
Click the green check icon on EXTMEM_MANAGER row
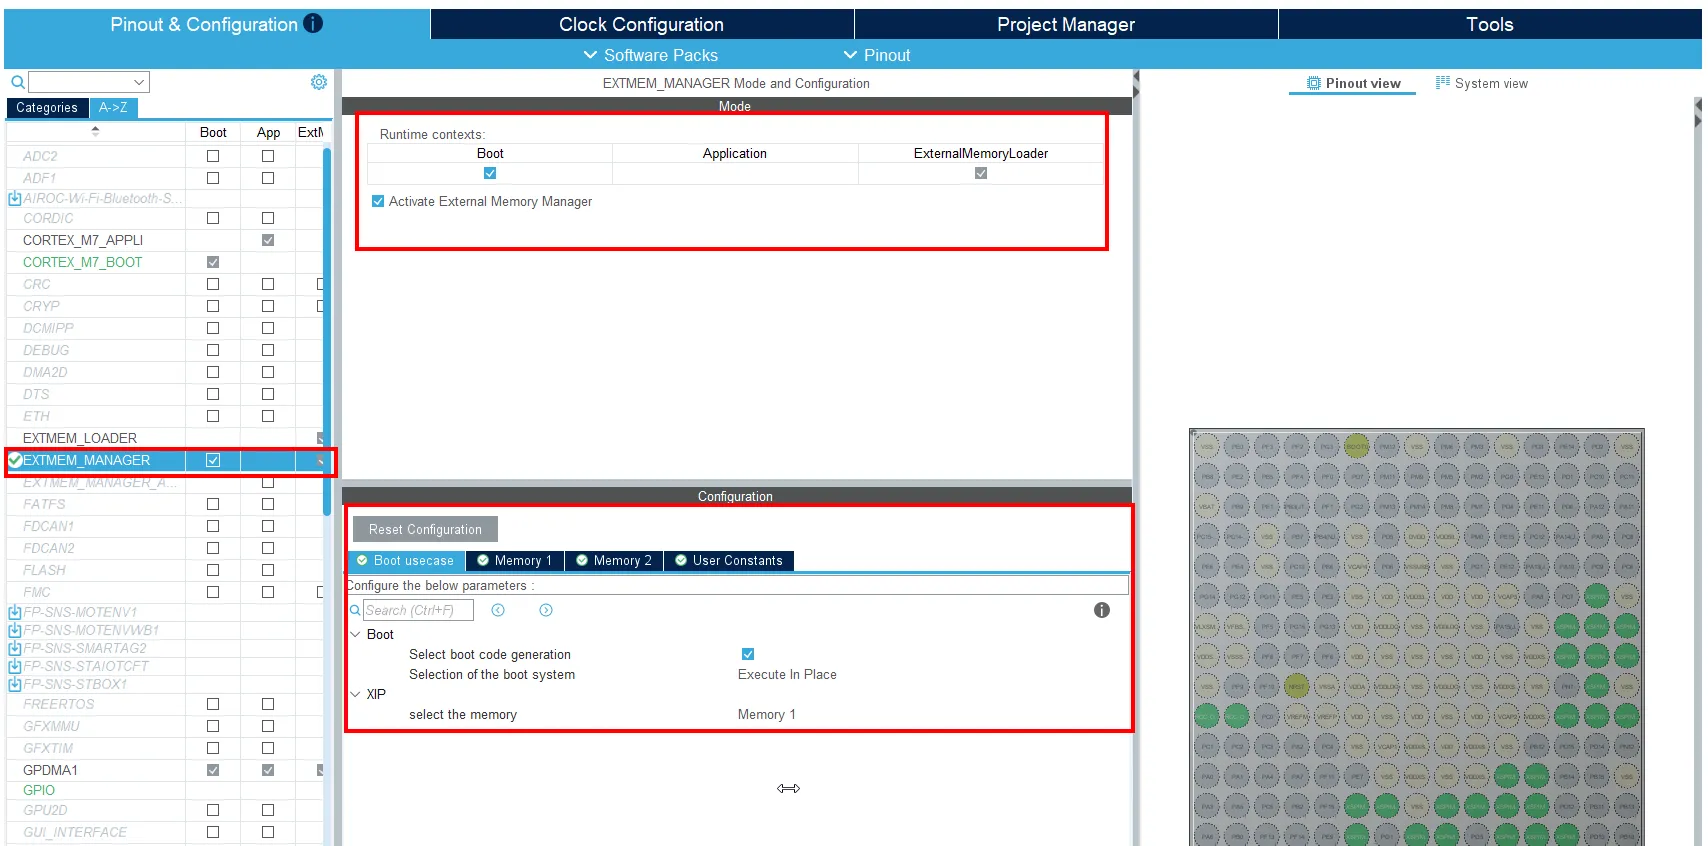[x=15, y=460]
